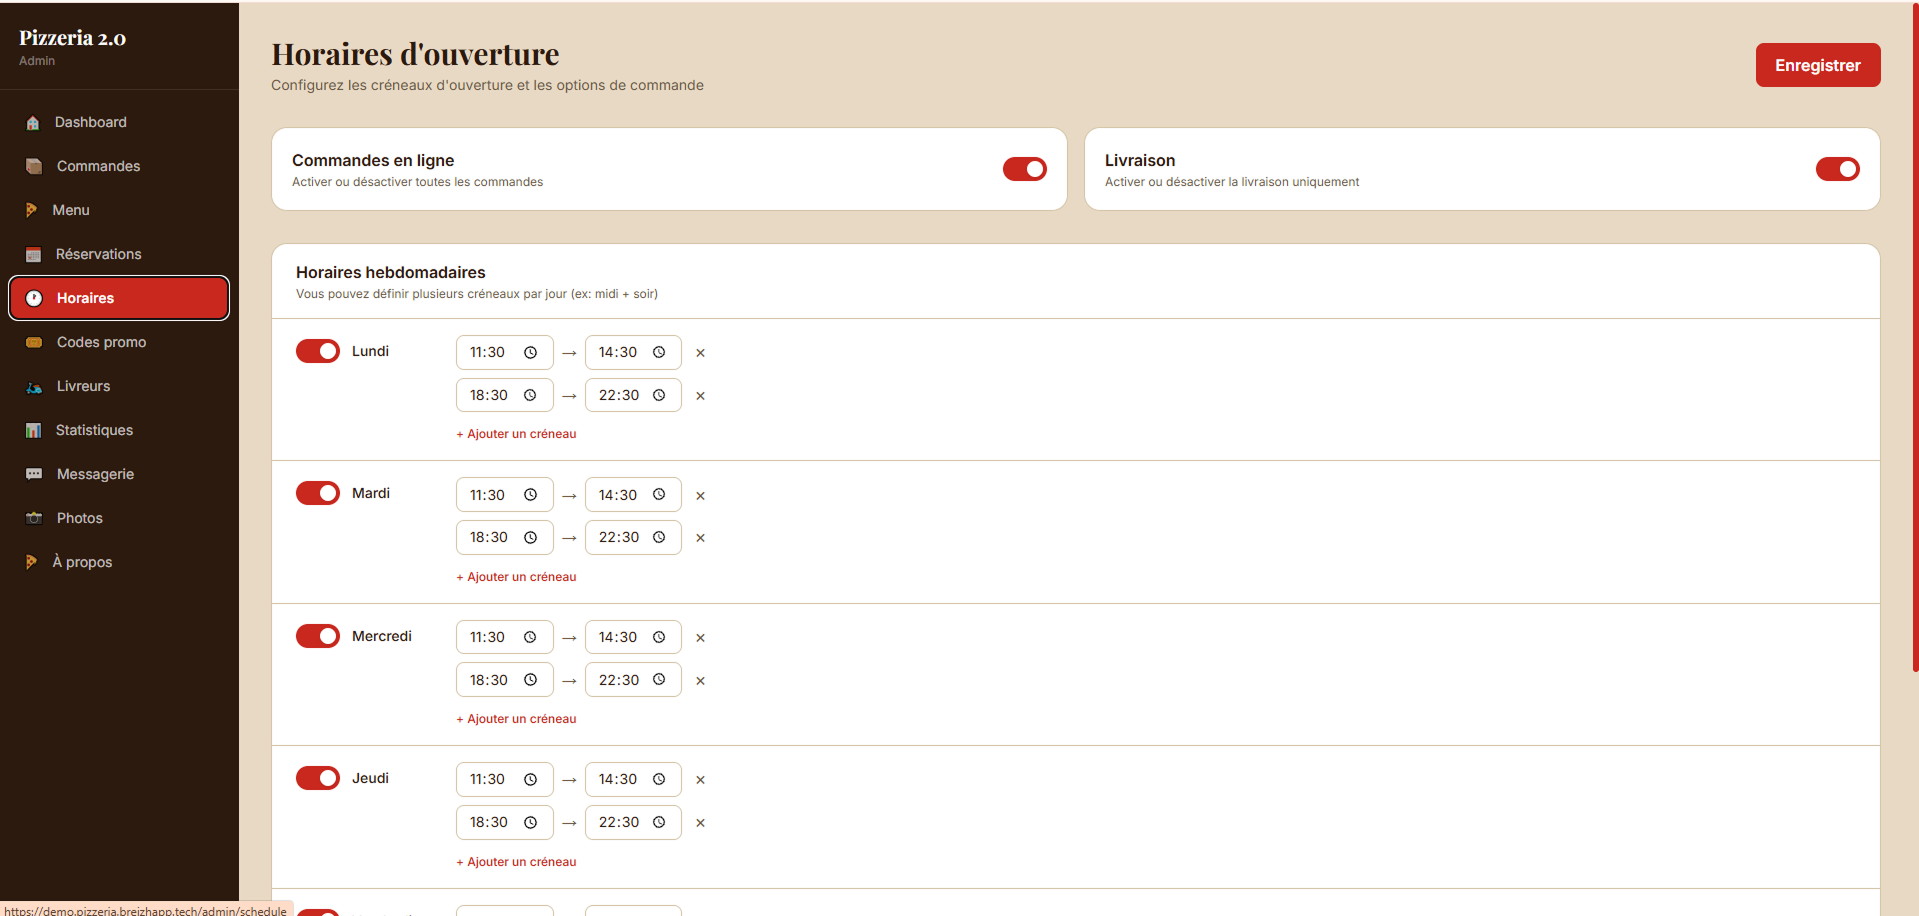The width and height of the screenshot is (1919, 916).
Task: Open time picker clock on Lundi 14:30
Action: pos(659,353)
